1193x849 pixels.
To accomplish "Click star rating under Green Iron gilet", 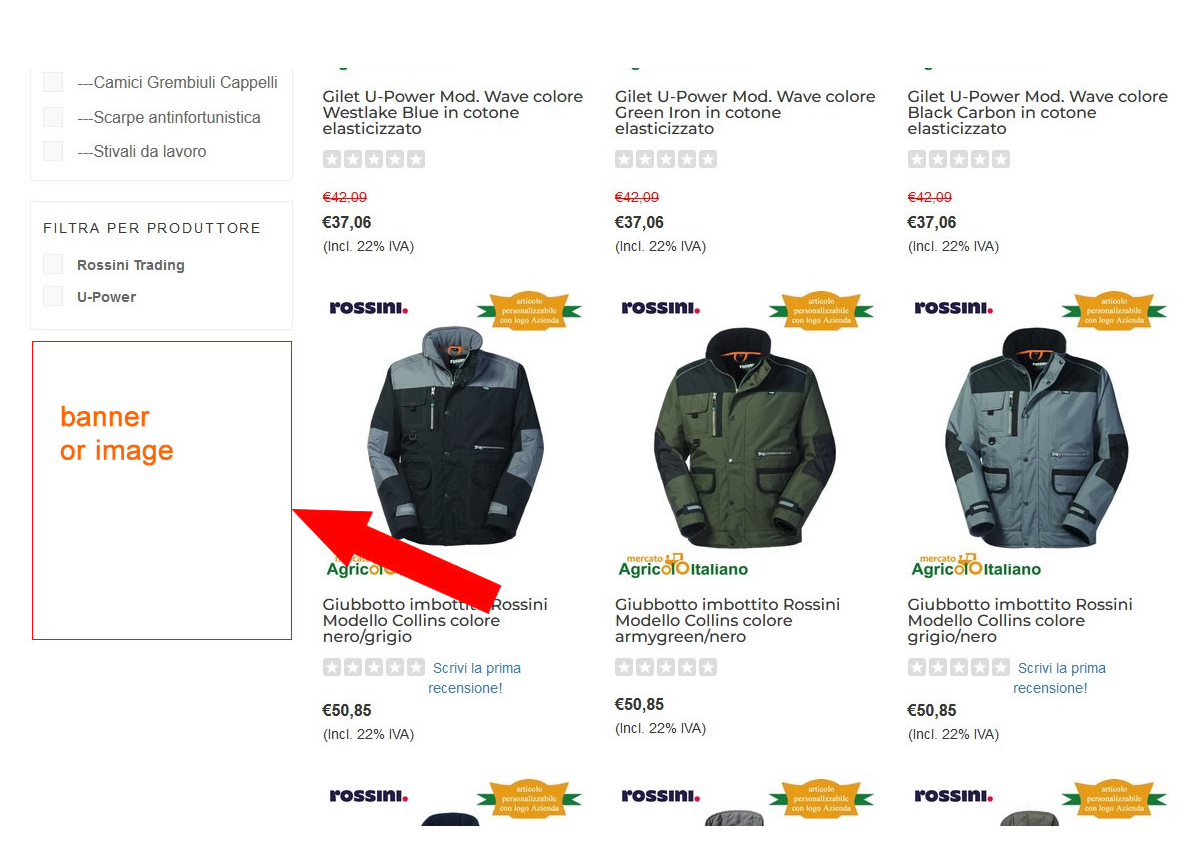I will pyautogui.click(x=666, y=159).
